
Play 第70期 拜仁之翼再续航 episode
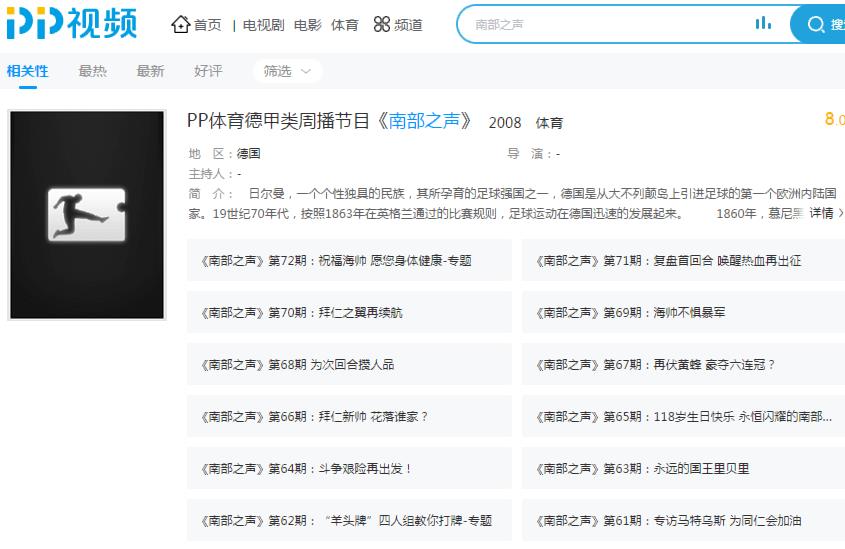pyautogui.click(x=349, y=312)
